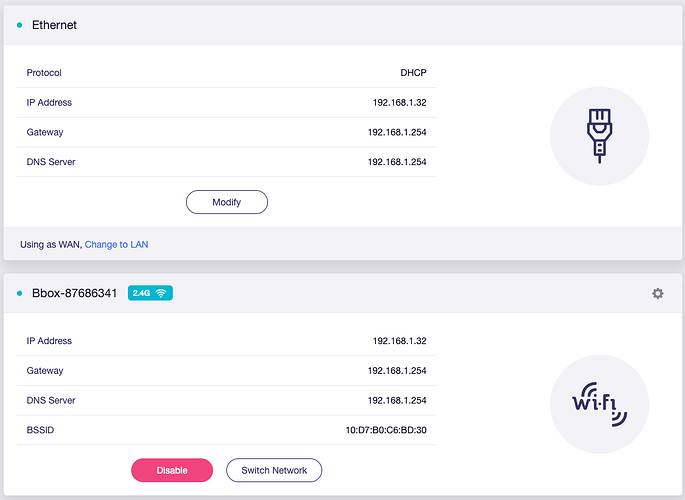Click the Ethernet plug icon

pyautogui.click(x=599, y=136)
